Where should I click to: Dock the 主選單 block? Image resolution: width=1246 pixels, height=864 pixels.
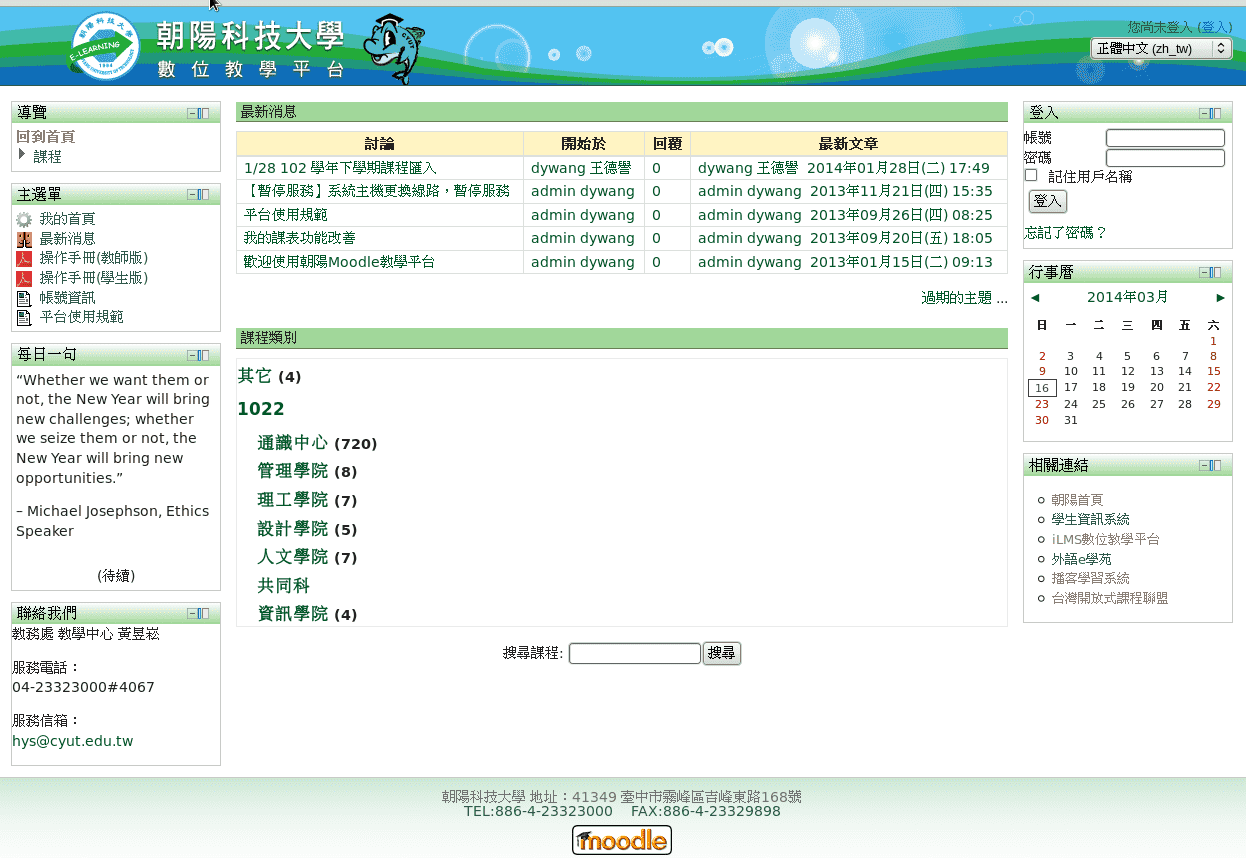[x=204, y=195]
